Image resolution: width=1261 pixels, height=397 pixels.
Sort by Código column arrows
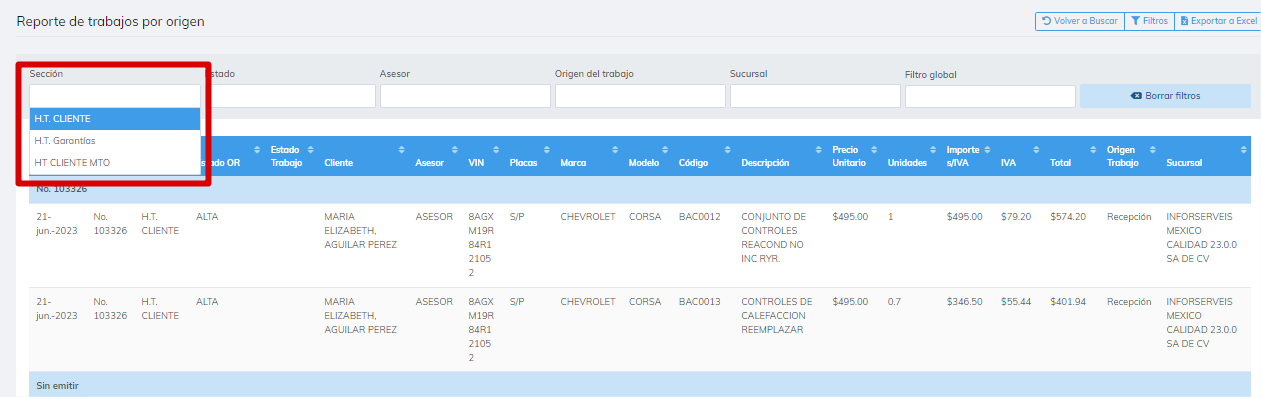pos(728,150)
